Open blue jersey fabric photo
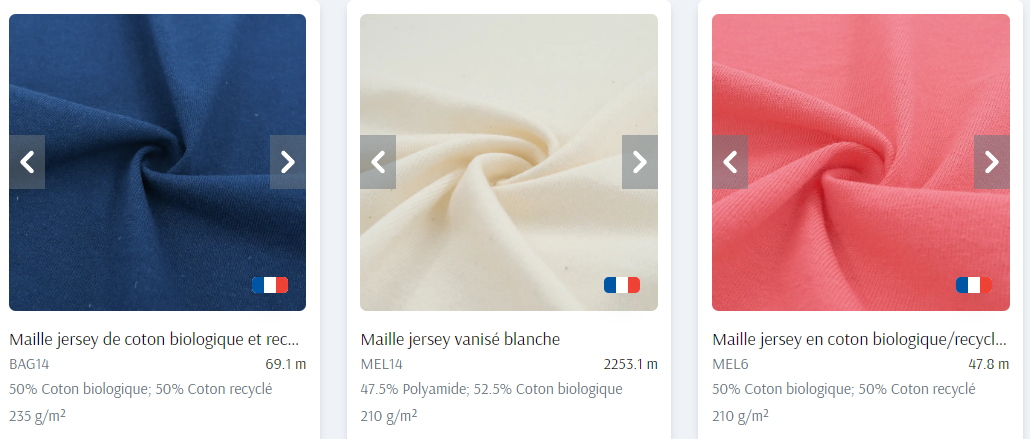The width and height of the screenshot is (1030, 439). coord(158,85)
